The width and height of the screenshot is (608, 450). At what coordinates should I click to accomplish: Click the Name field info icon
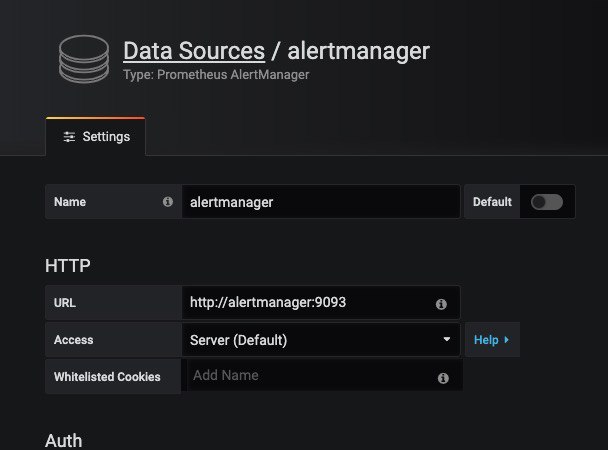click(168, 202)
